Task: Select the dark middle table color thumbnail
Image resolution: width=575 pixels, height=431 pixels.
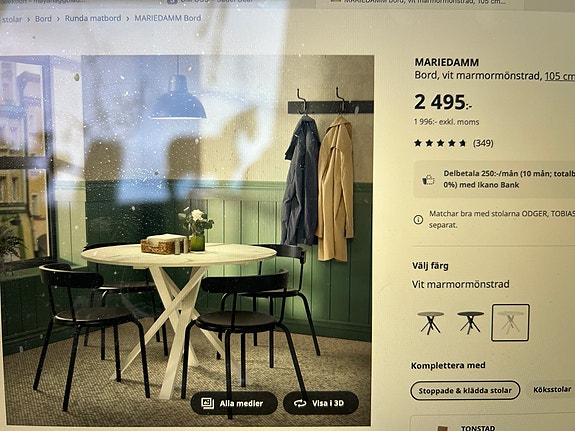Action: coord(470,322)
